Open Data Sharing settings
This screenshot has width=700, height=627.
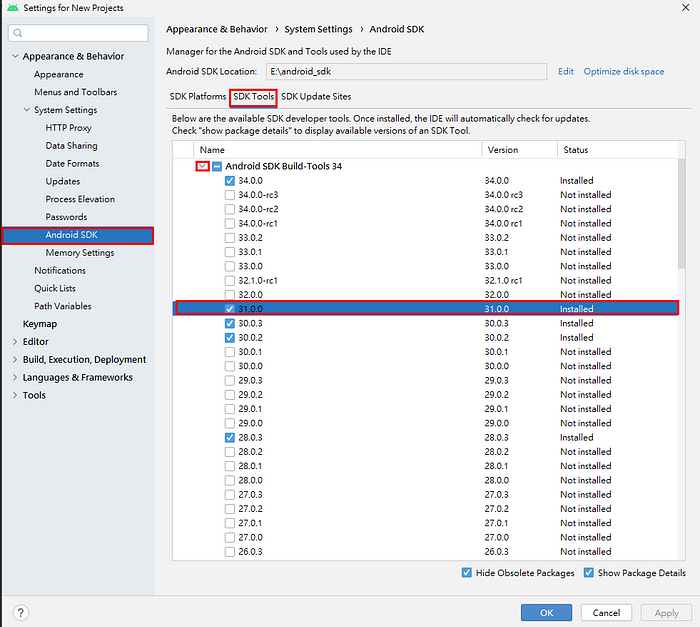coord(71,146)
